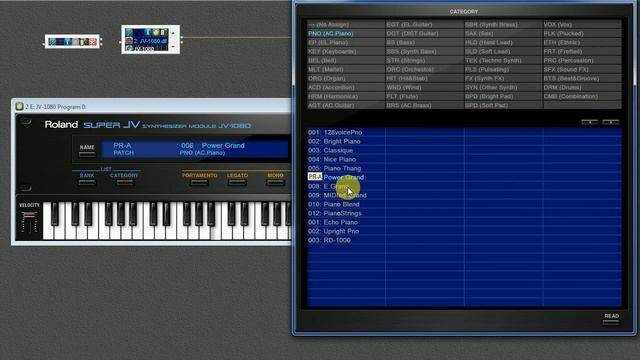Screen dimensions: 640x360
Task: Select the SAX (Sax) category
Action: coord(503,33)
